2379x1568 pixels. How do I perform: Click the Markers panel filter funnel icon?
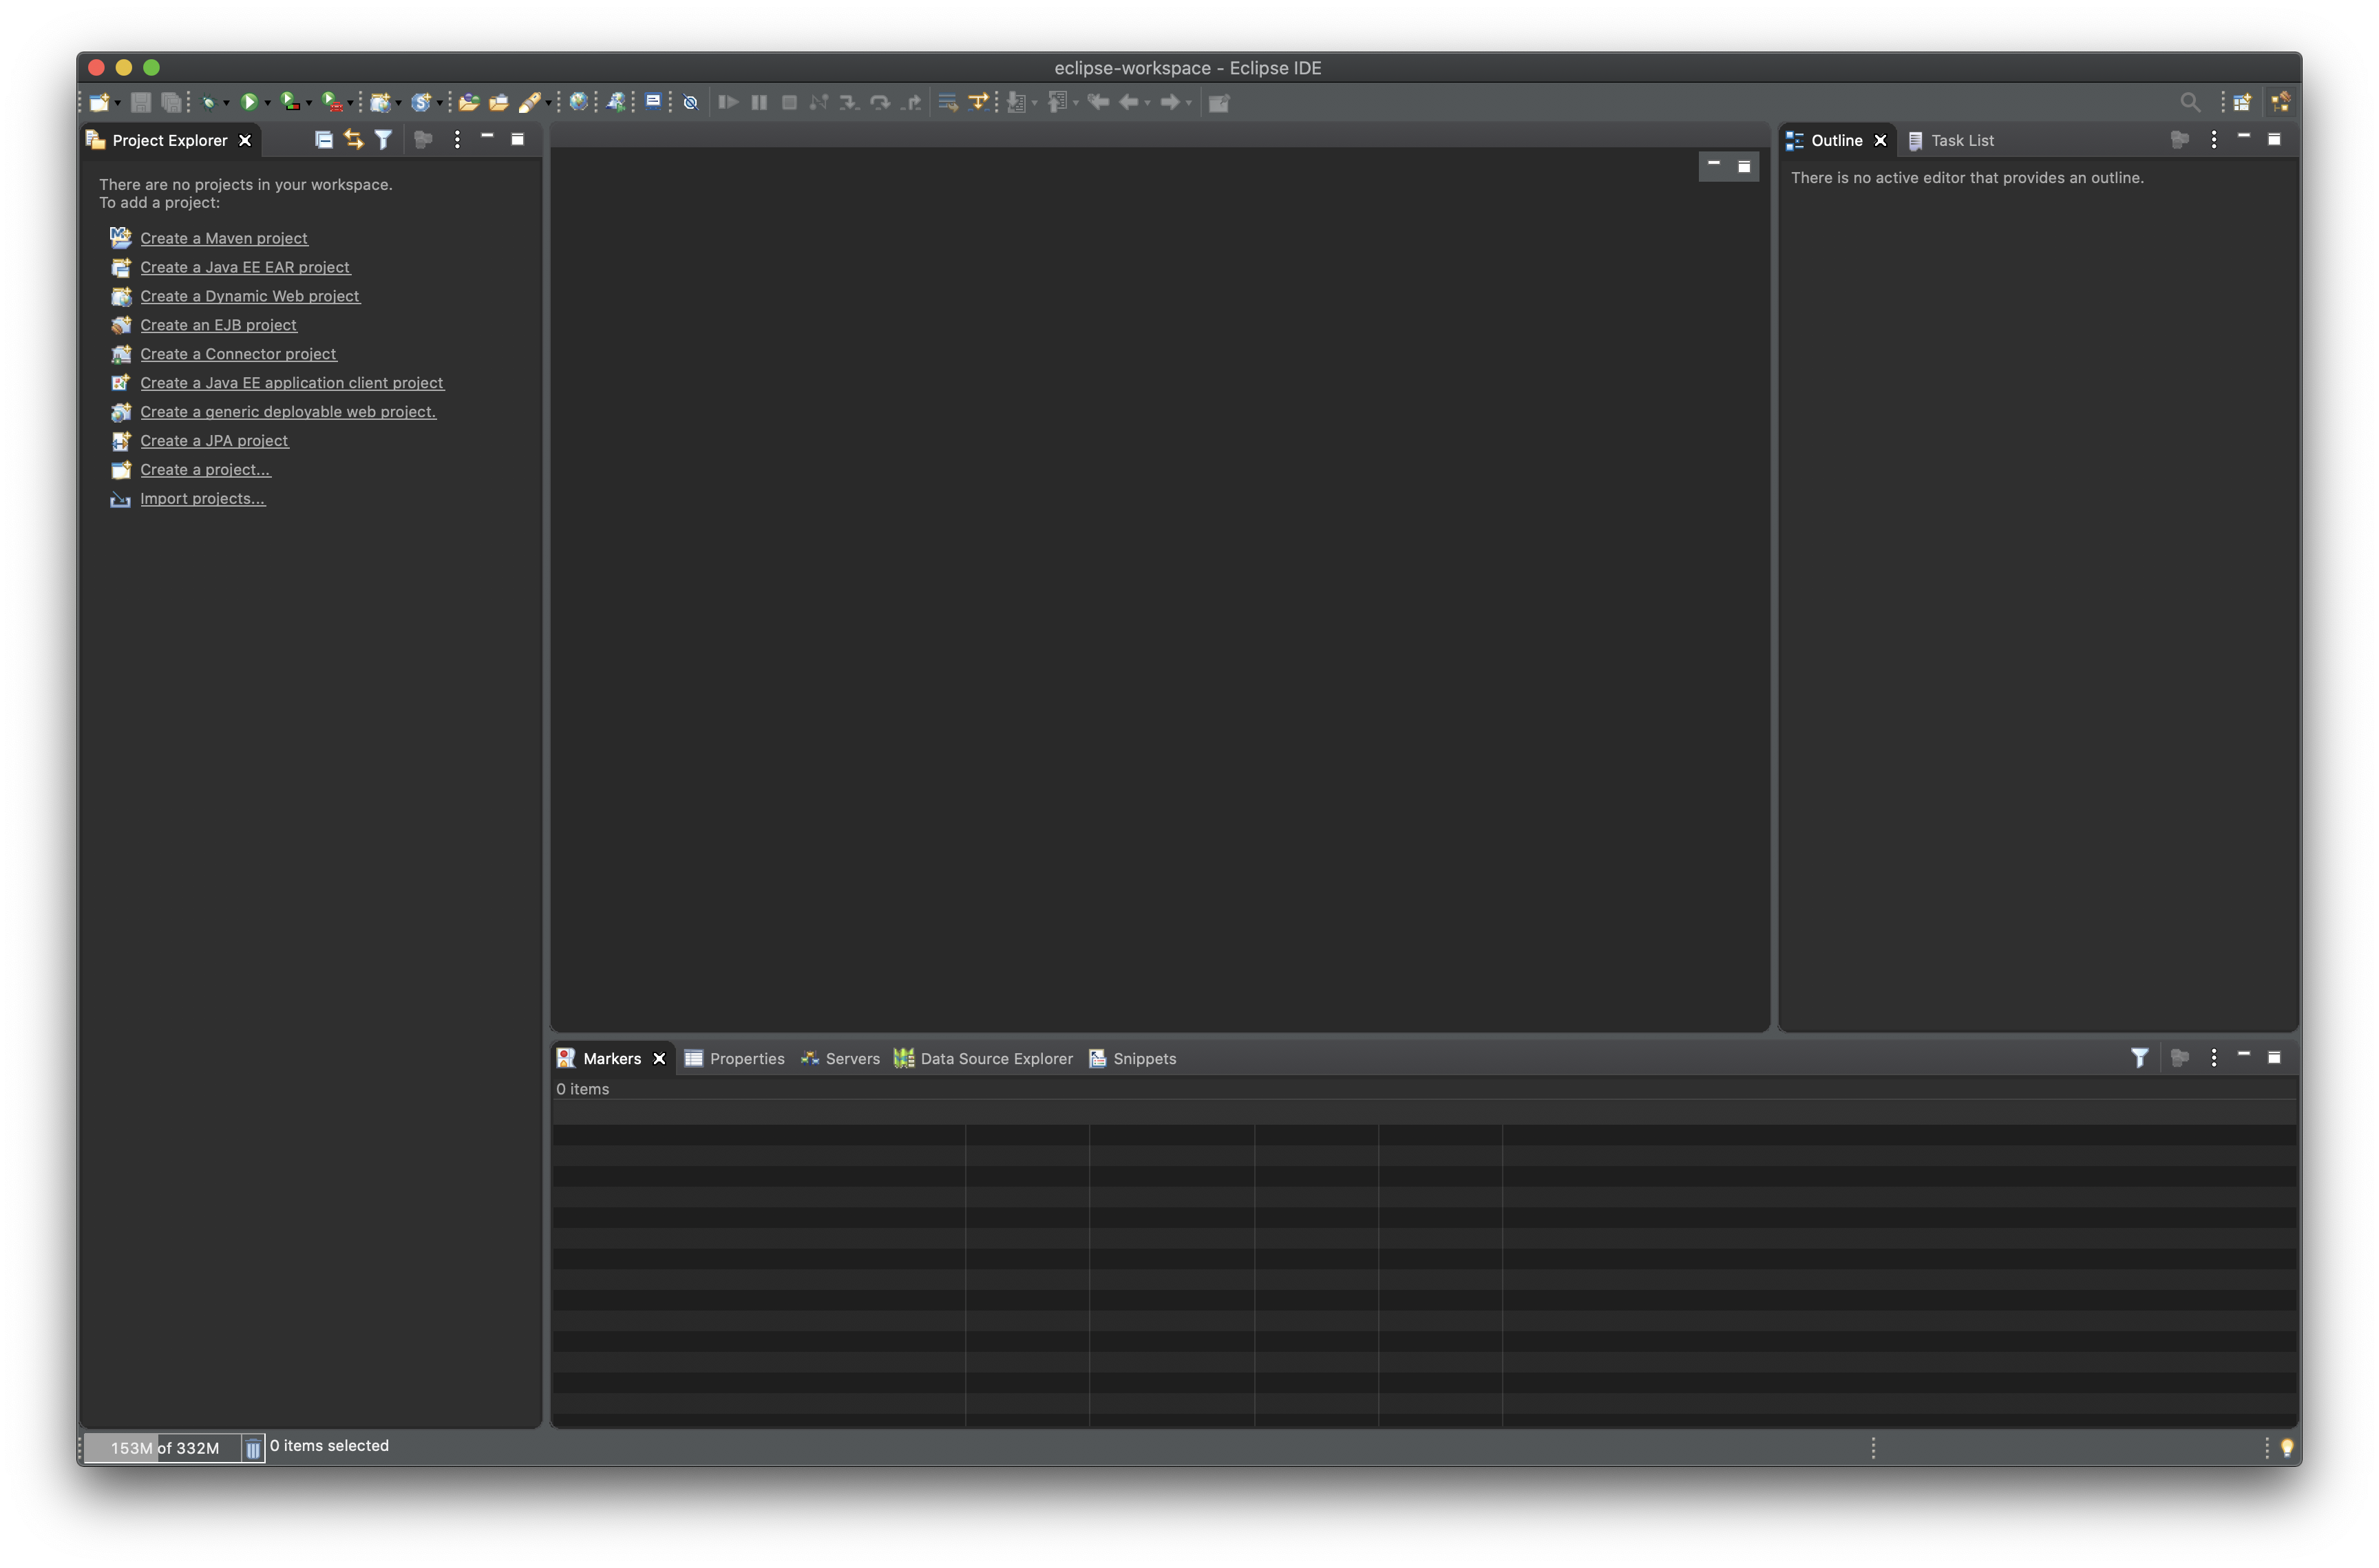pos(2139,1058)
